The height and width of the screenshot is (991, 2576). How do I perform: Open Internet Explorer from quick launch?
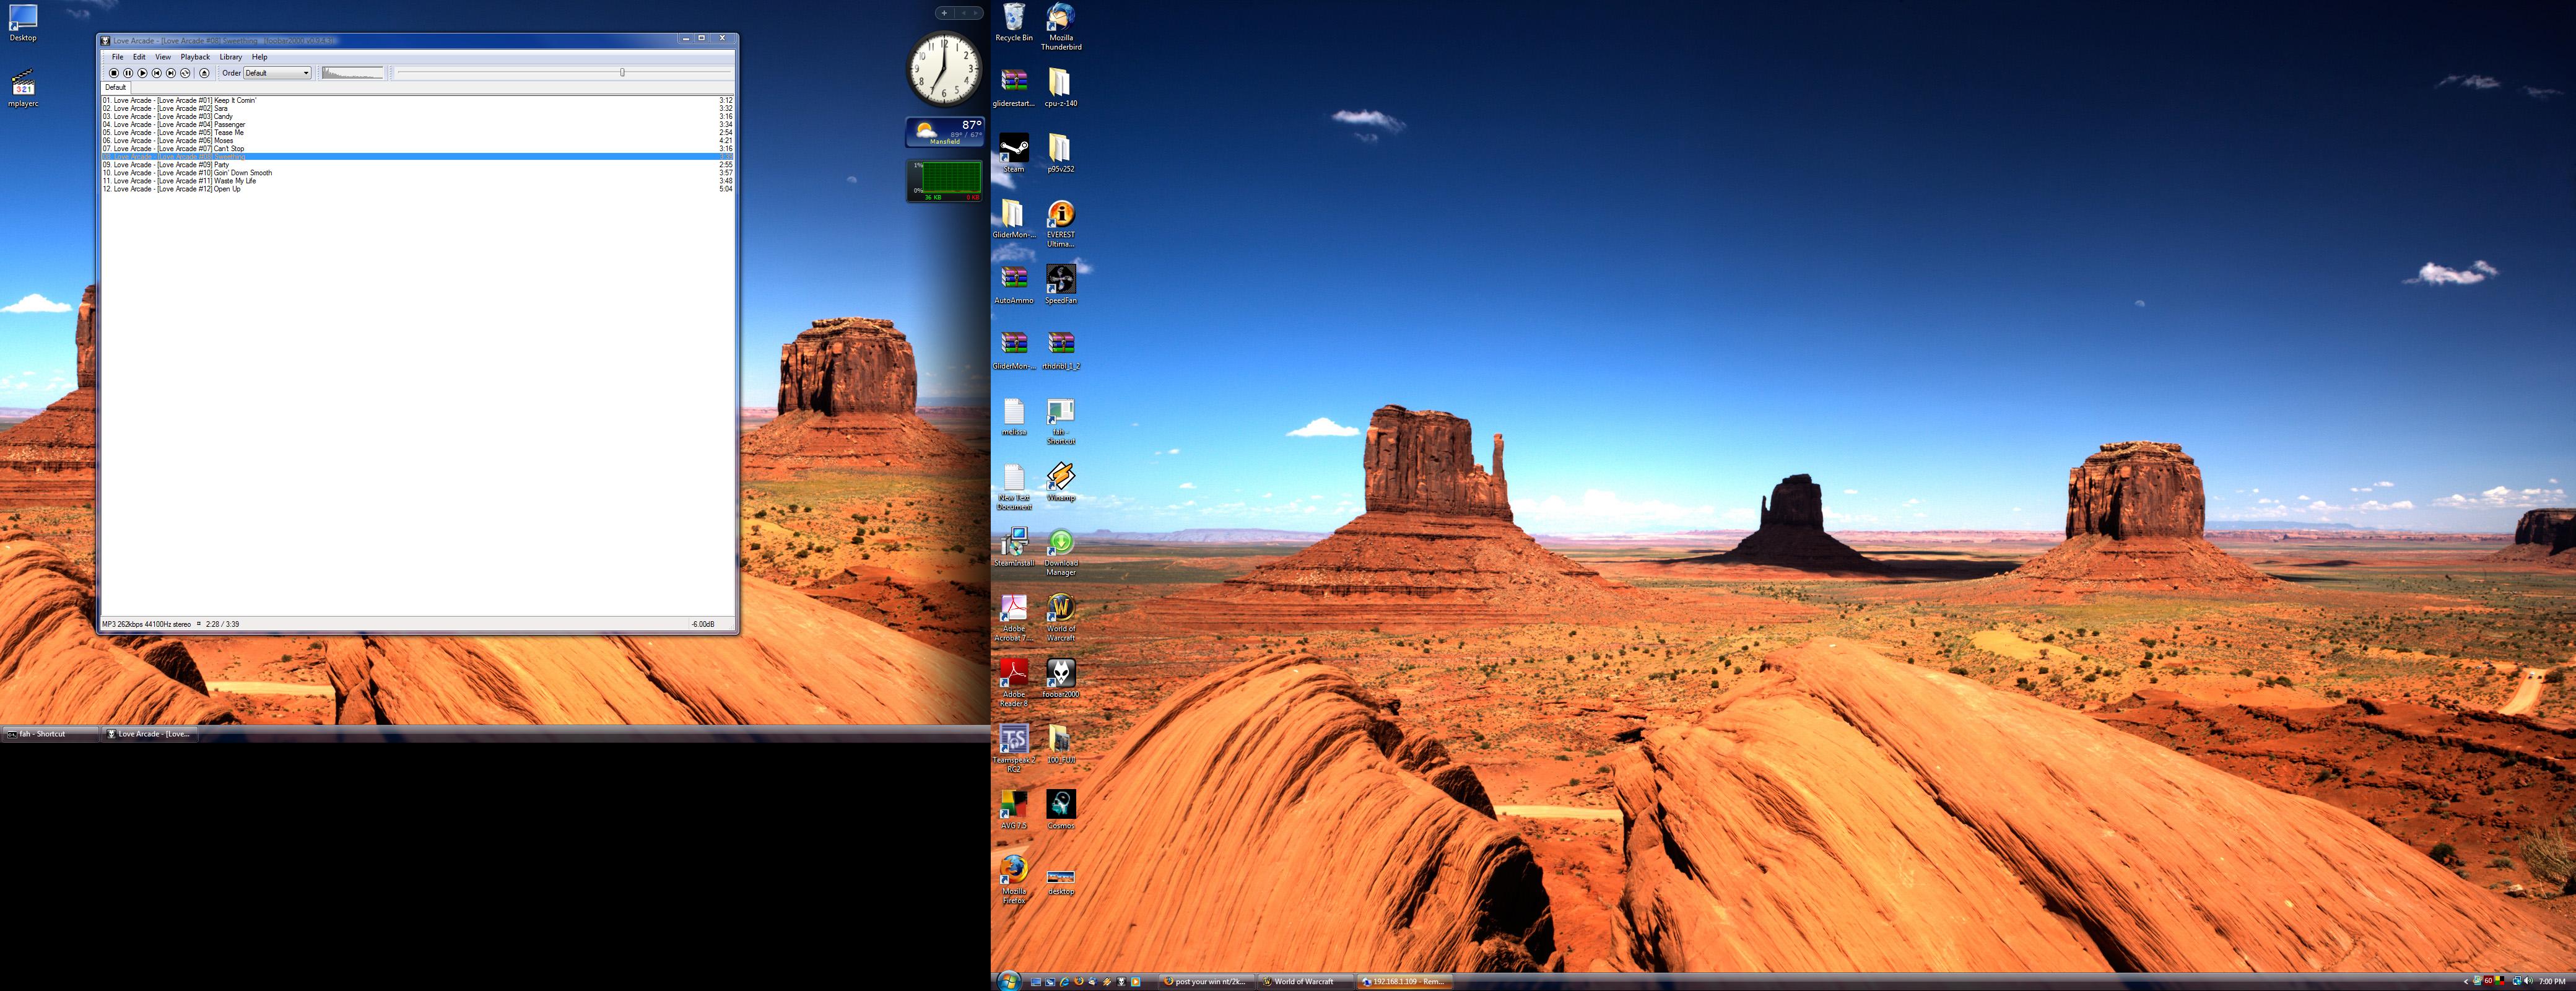pos(1064,982)
